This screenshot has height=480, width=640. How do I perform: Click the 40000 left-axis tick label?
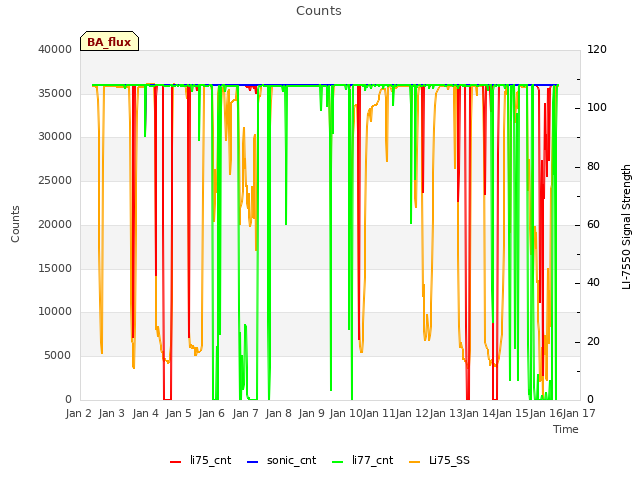click(x=55, y=49)
